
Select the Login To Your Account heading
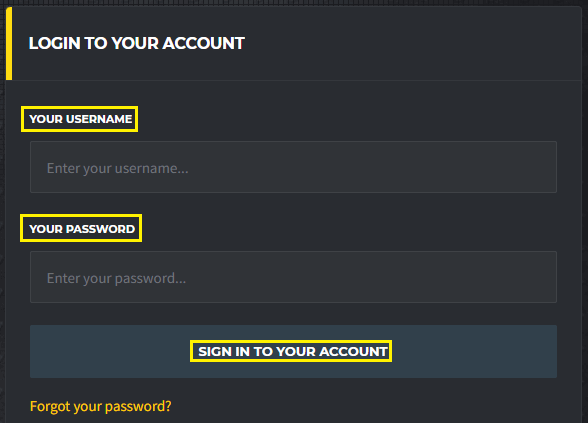click(136, 43)
